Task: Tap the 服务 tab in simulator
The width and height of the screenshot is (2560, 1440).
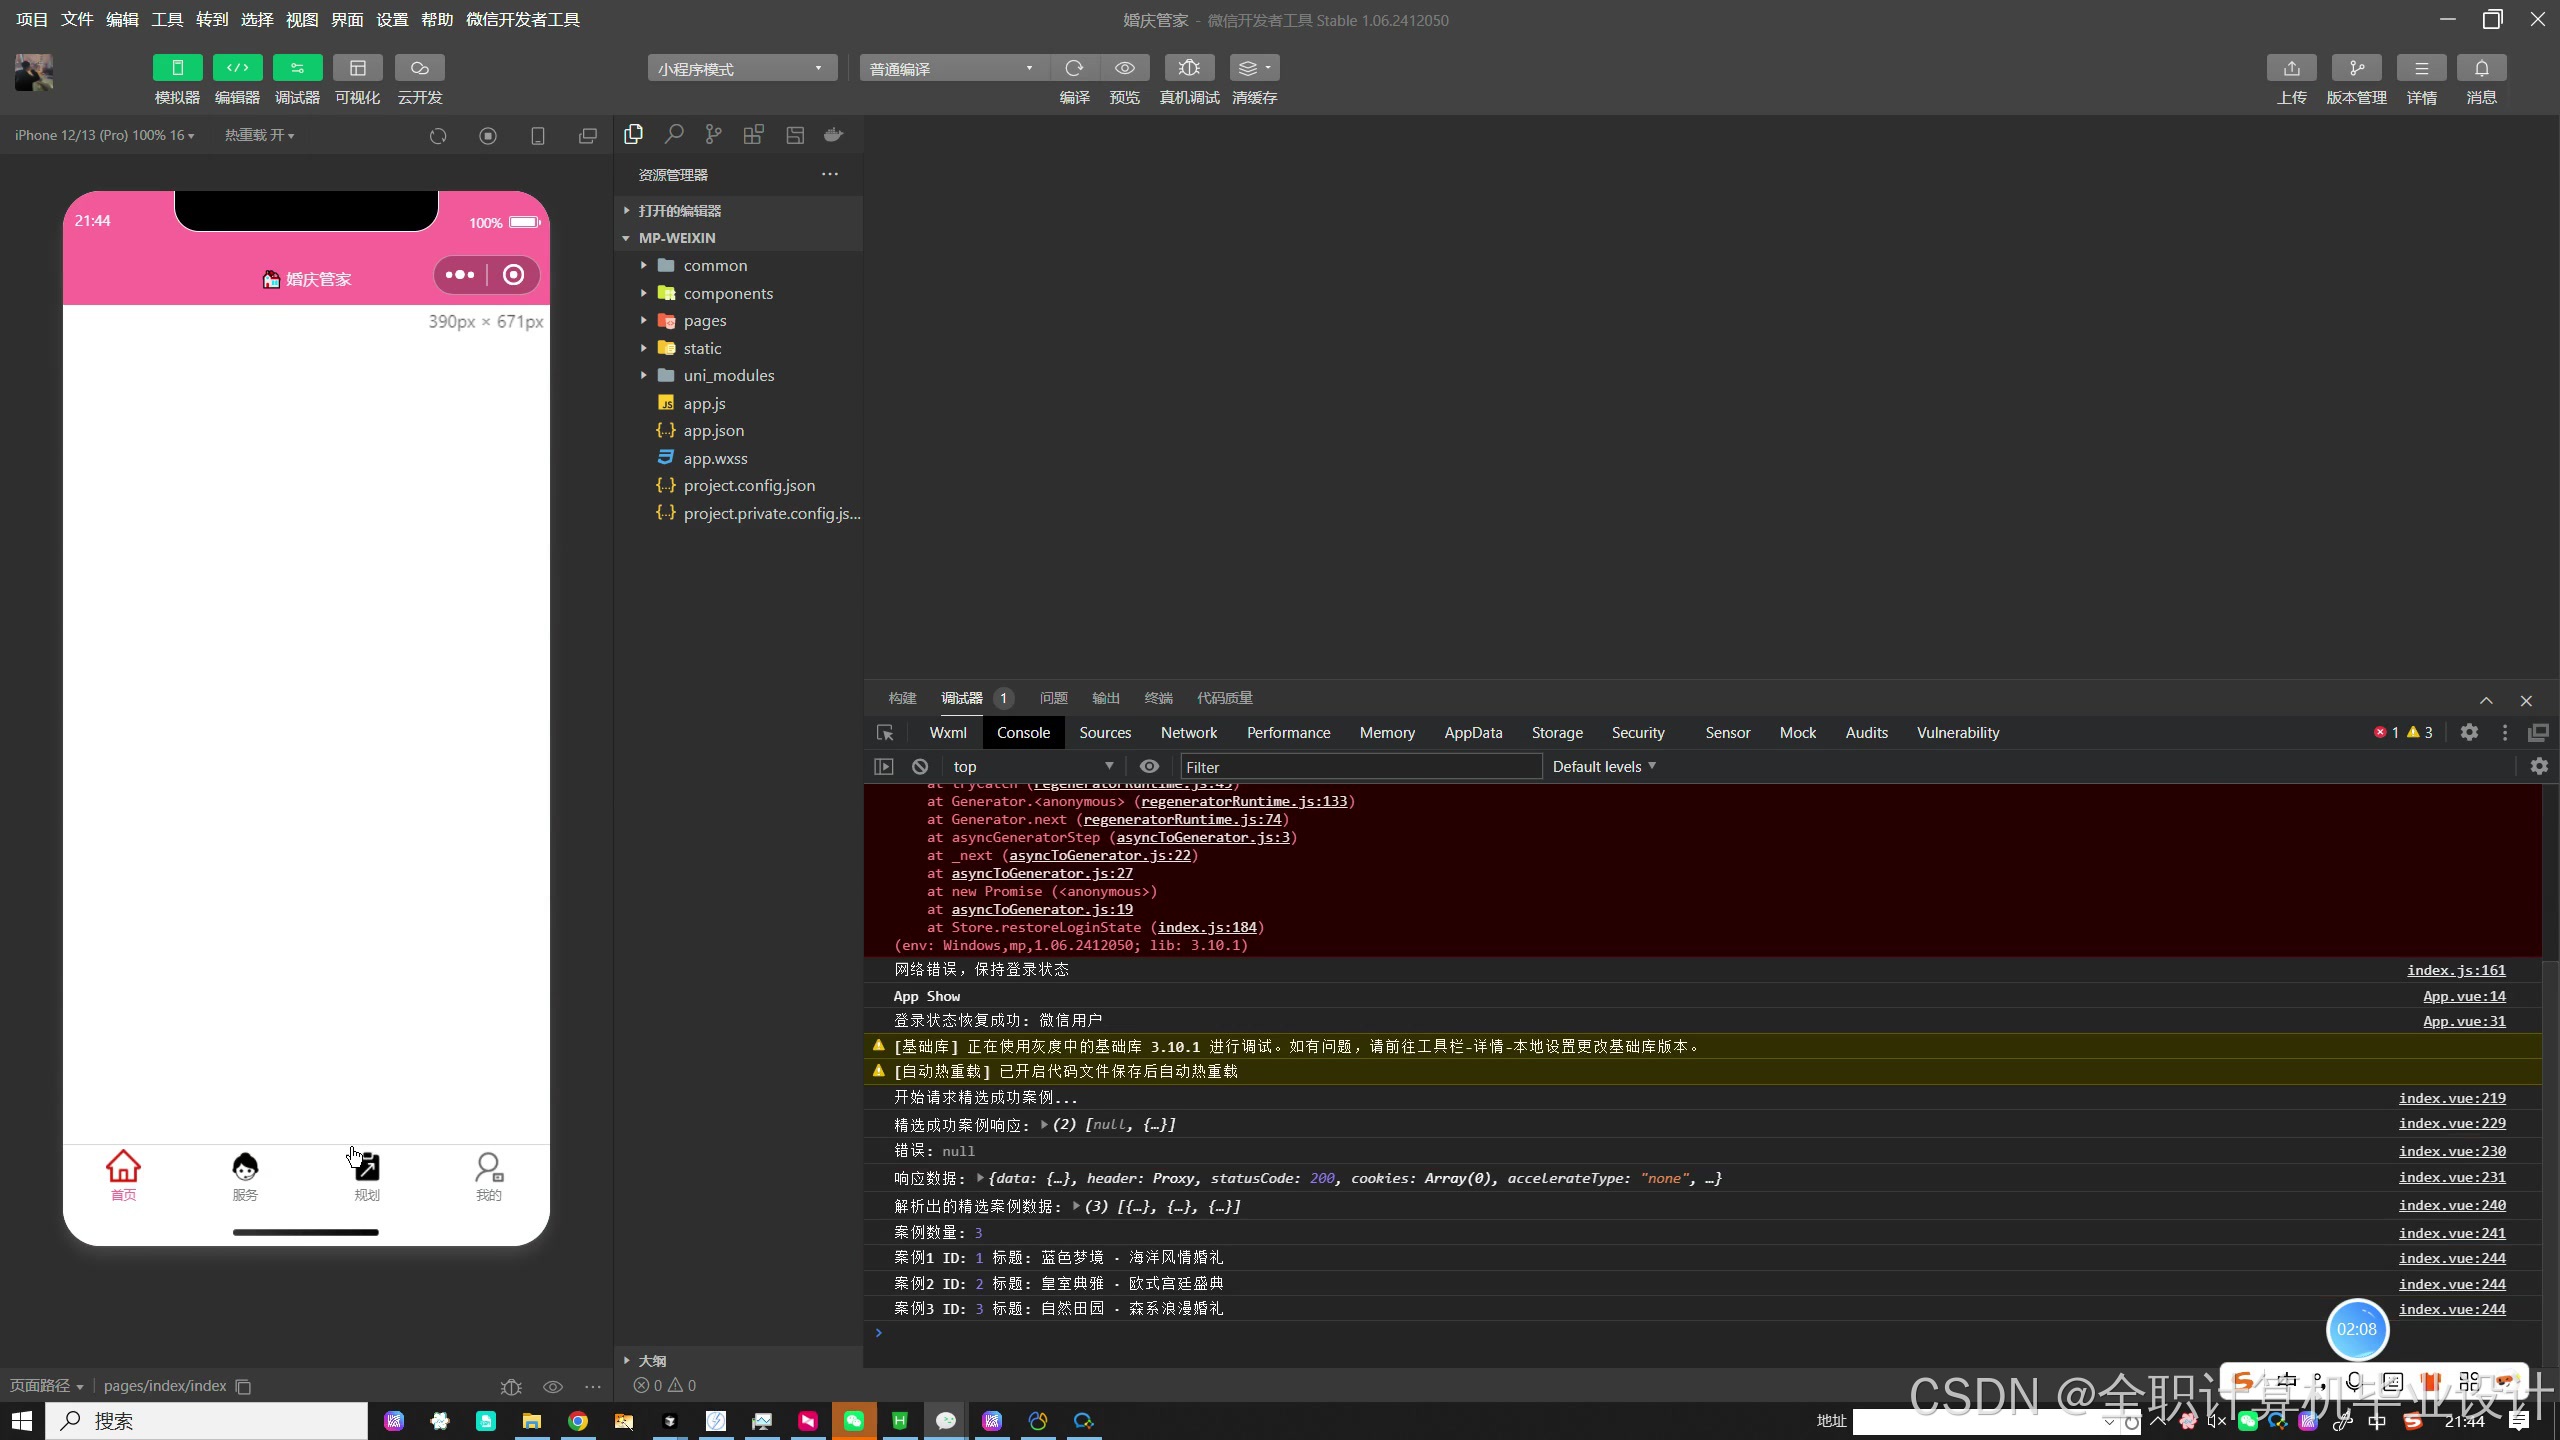Action: [245, 1176]
